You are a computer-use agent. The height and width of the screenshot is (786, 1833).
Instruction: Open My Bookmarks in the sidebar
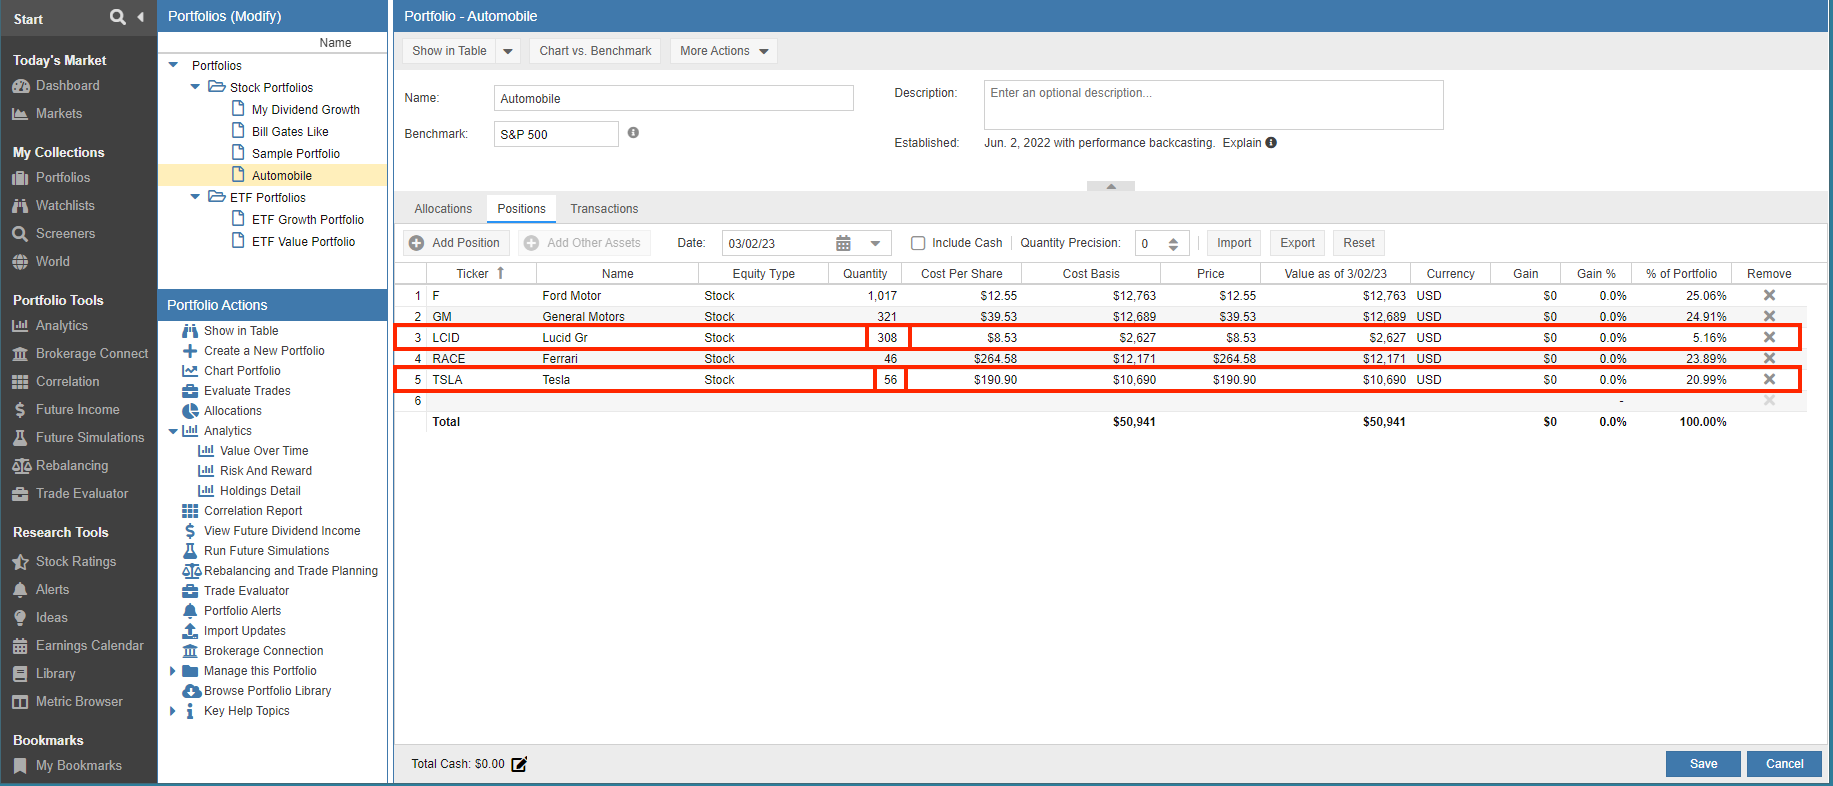tap(79, 766)
